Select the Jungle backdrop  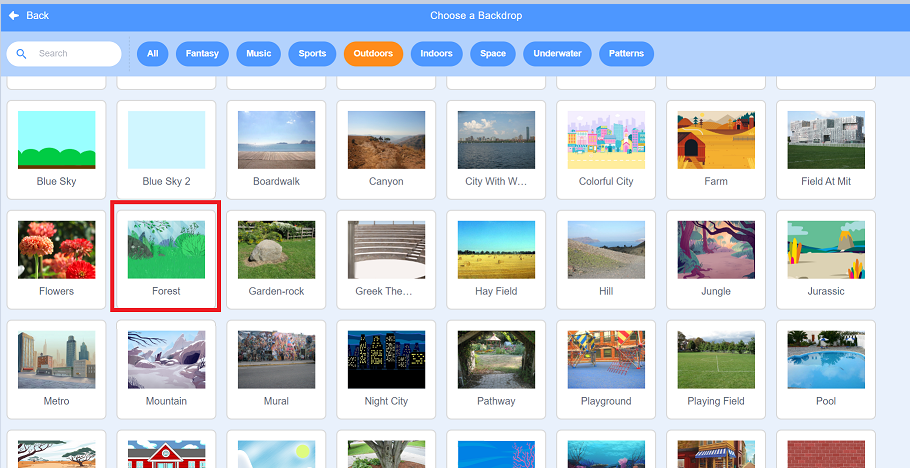point(716,260)
